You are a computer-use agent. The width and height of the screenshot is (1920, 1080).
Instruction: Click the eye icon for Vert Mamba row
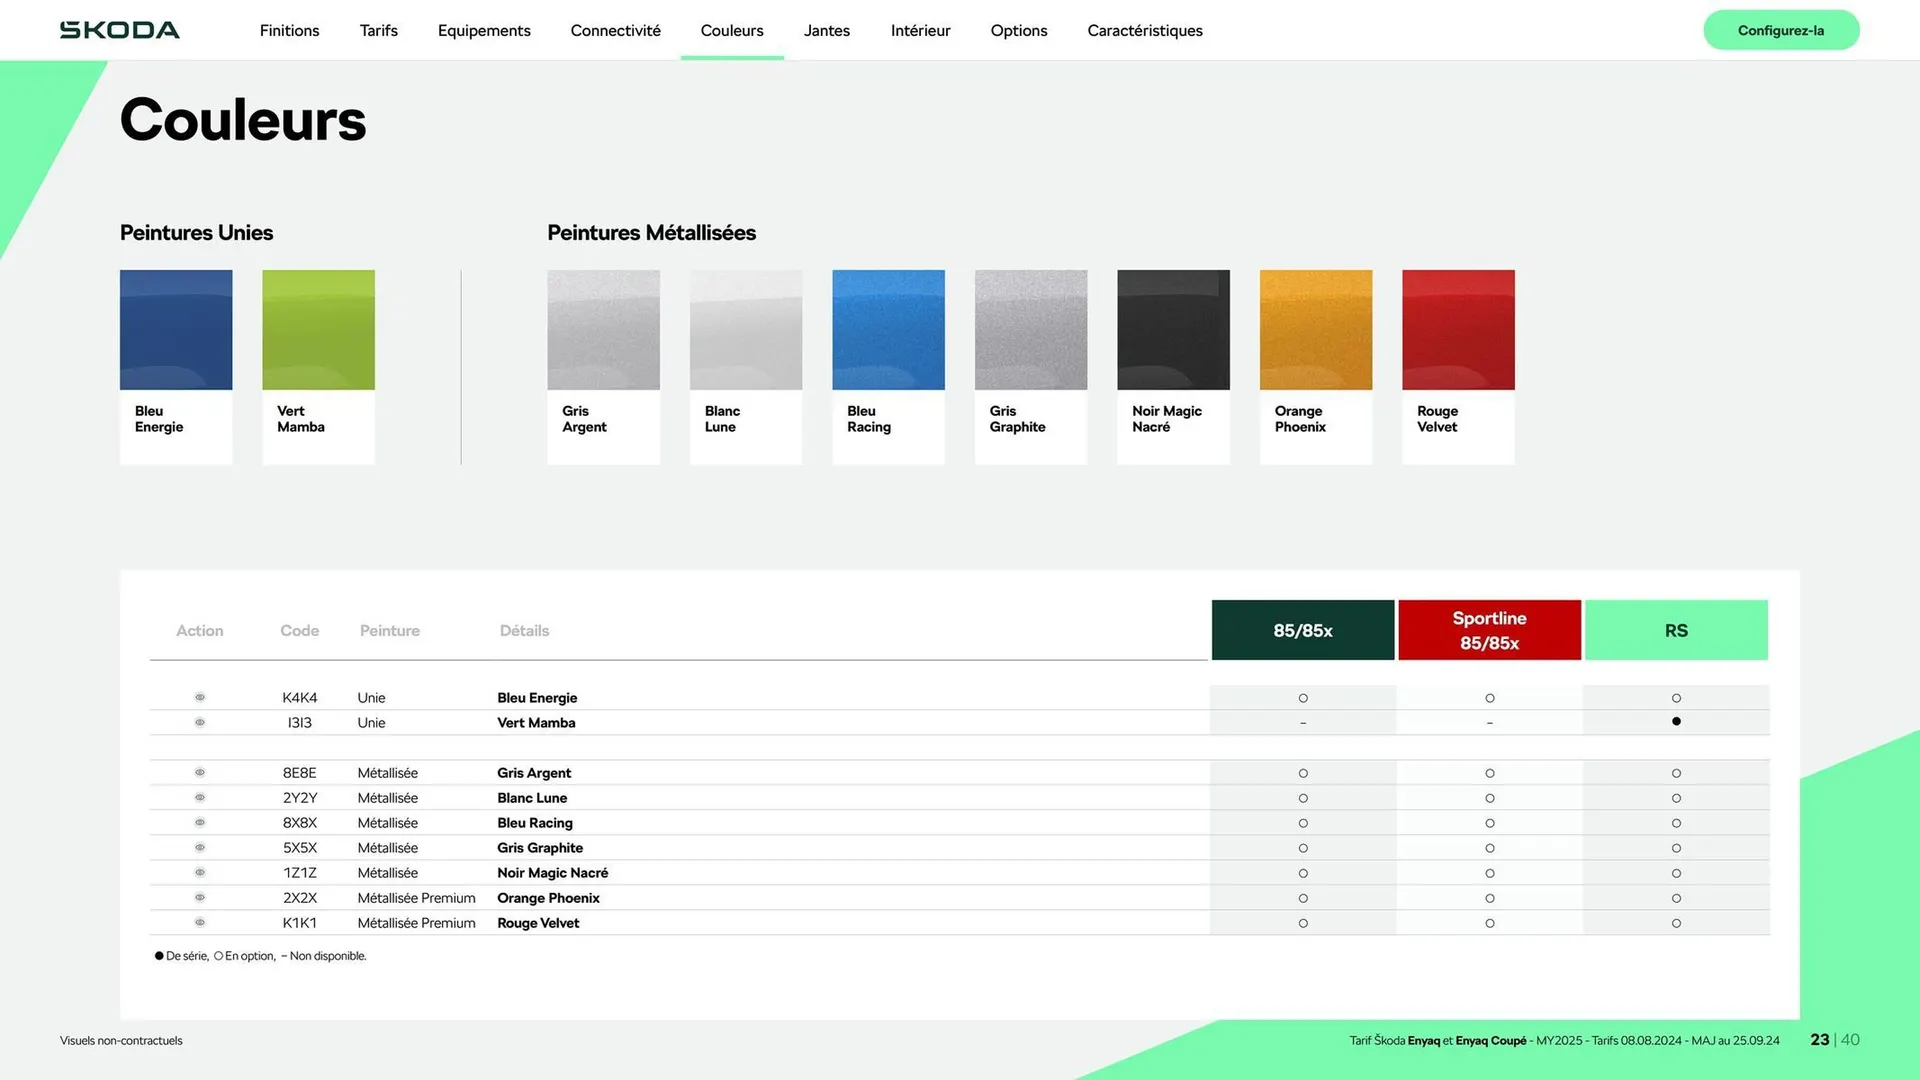[200, 722]
